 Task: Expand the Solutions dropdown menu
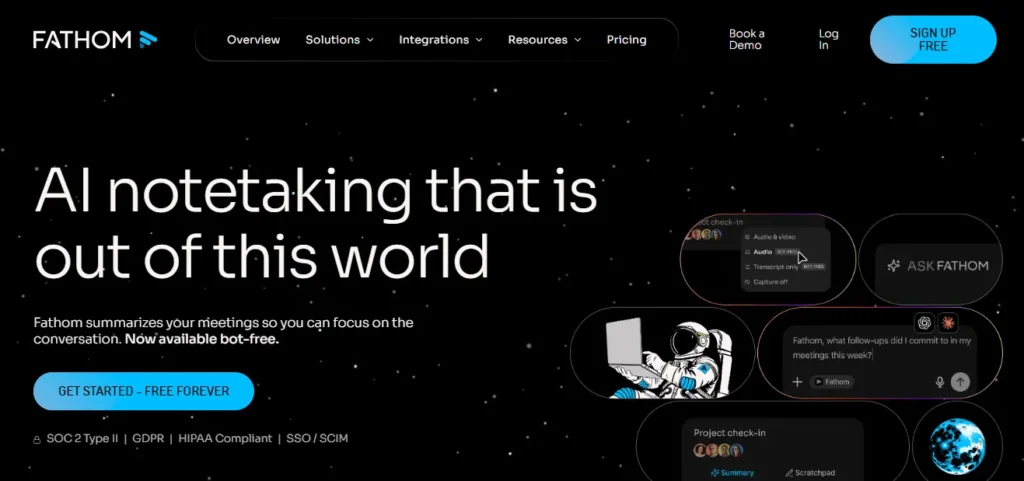coord(340,40)
